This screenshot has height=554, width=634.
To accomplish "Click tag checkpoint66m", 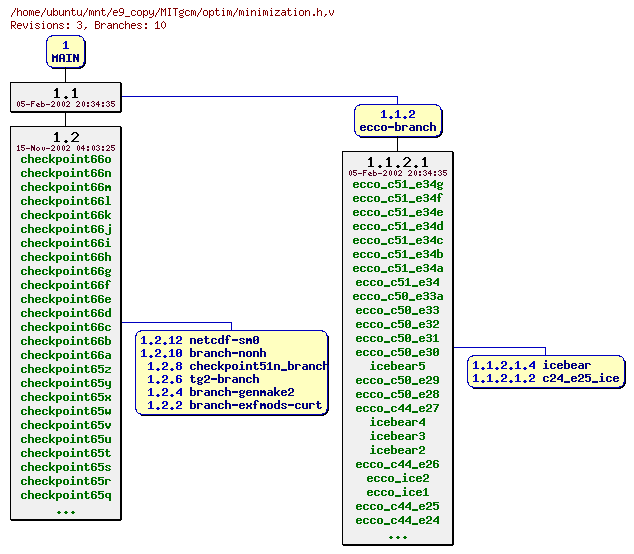I will pyautogui.click(x=66, y=187).
